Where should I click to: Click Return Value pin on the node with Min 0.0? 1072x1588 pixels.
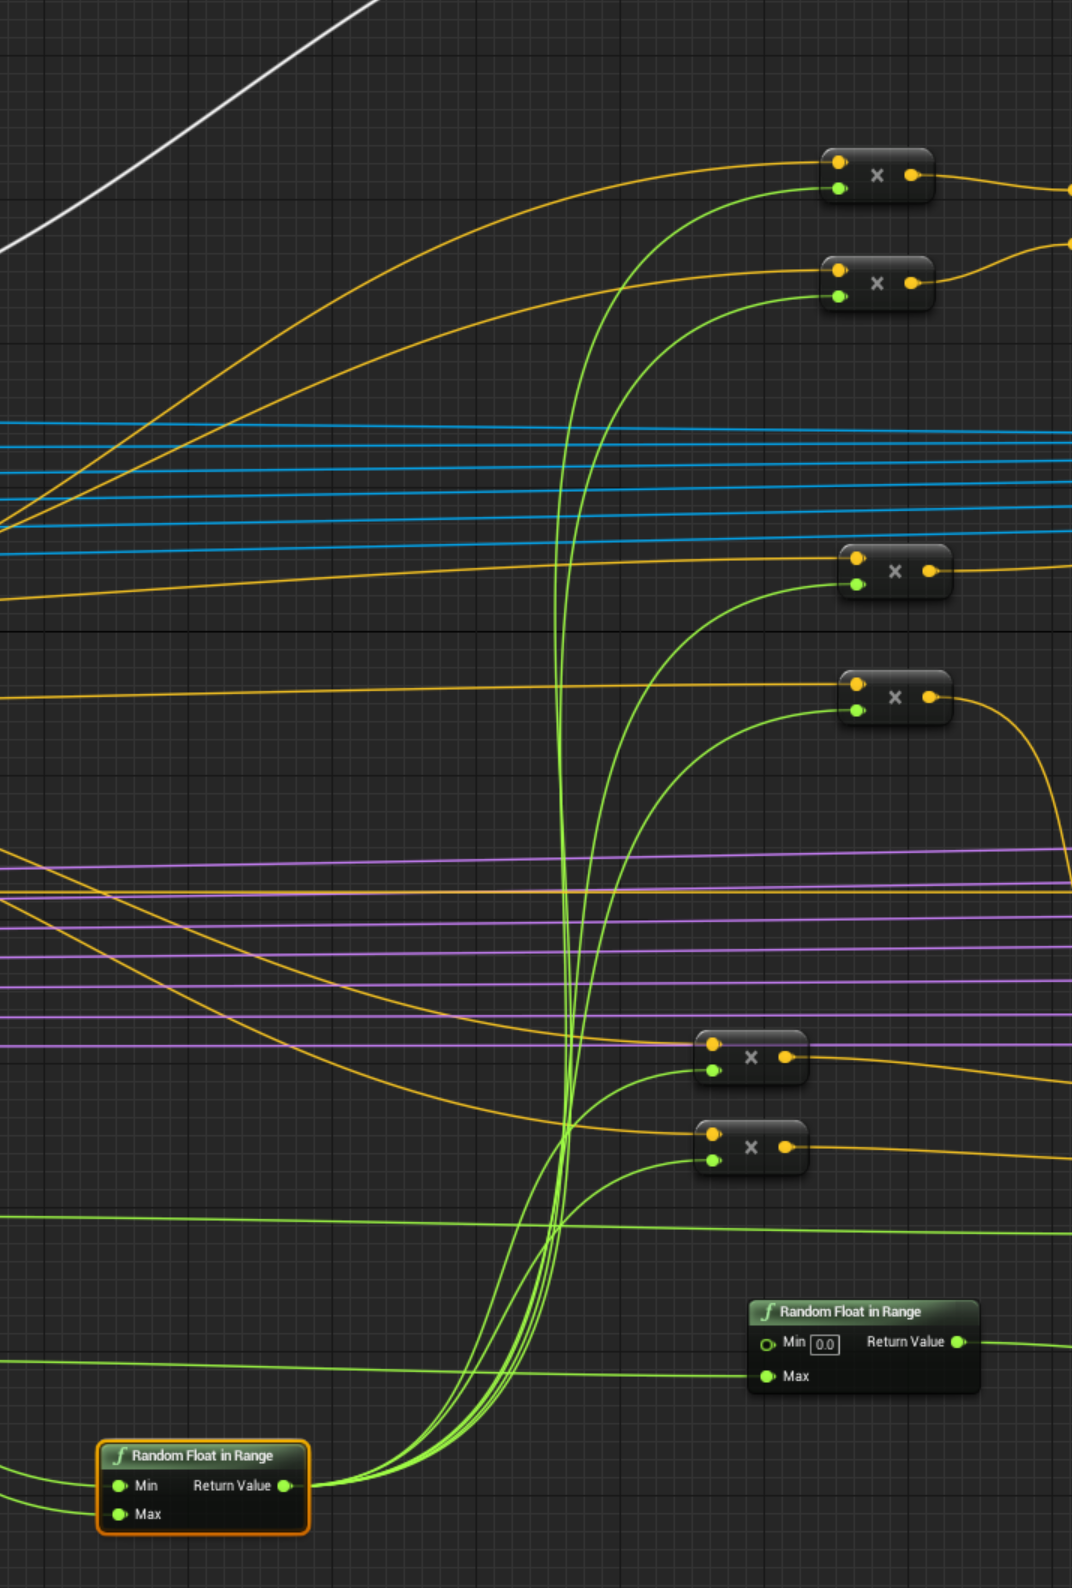pyautogui.click(x=958, y=1342)
